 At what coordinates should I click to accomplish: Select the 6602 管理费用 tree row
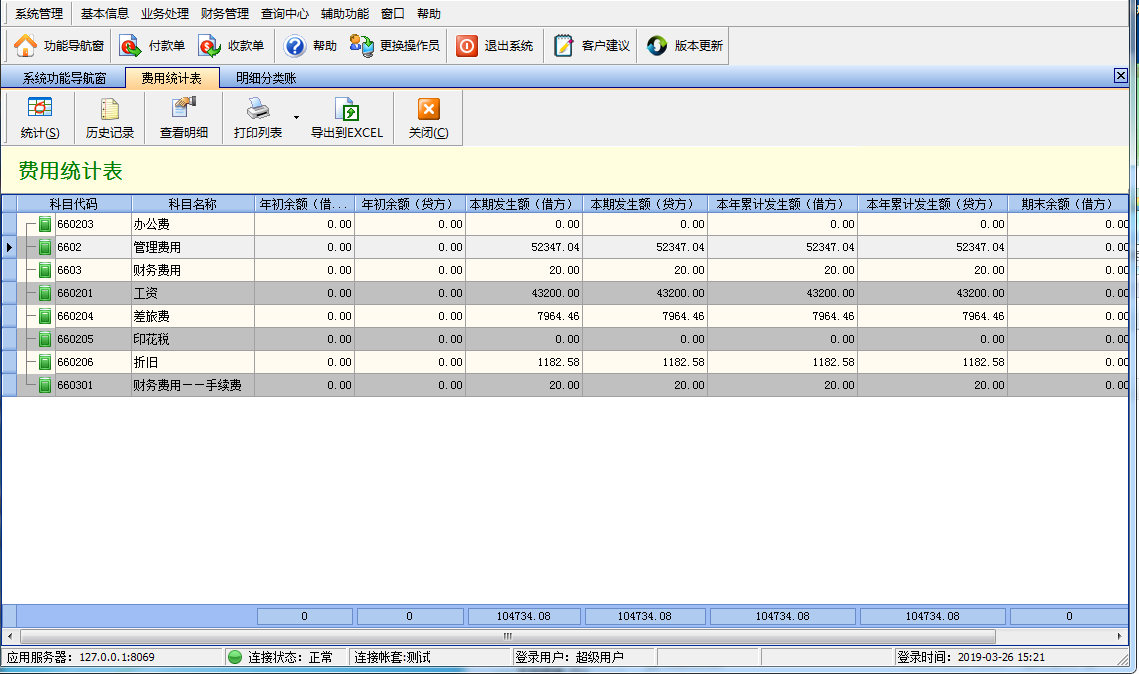click(564, 247)
